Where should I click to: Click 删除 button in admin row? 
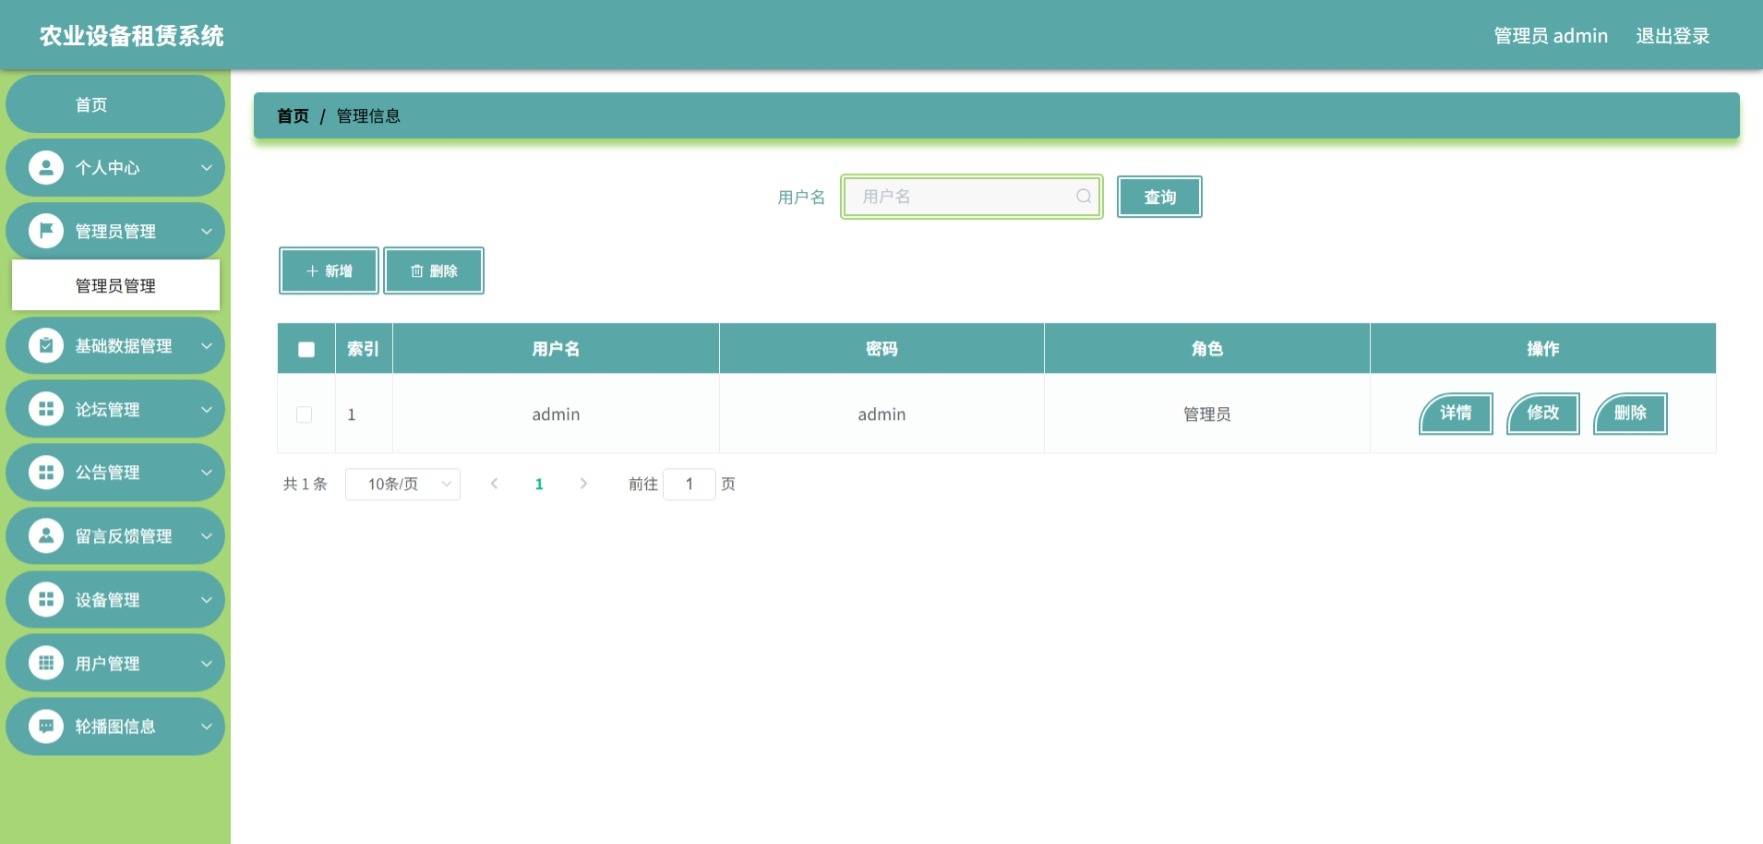click(1630, 413)
